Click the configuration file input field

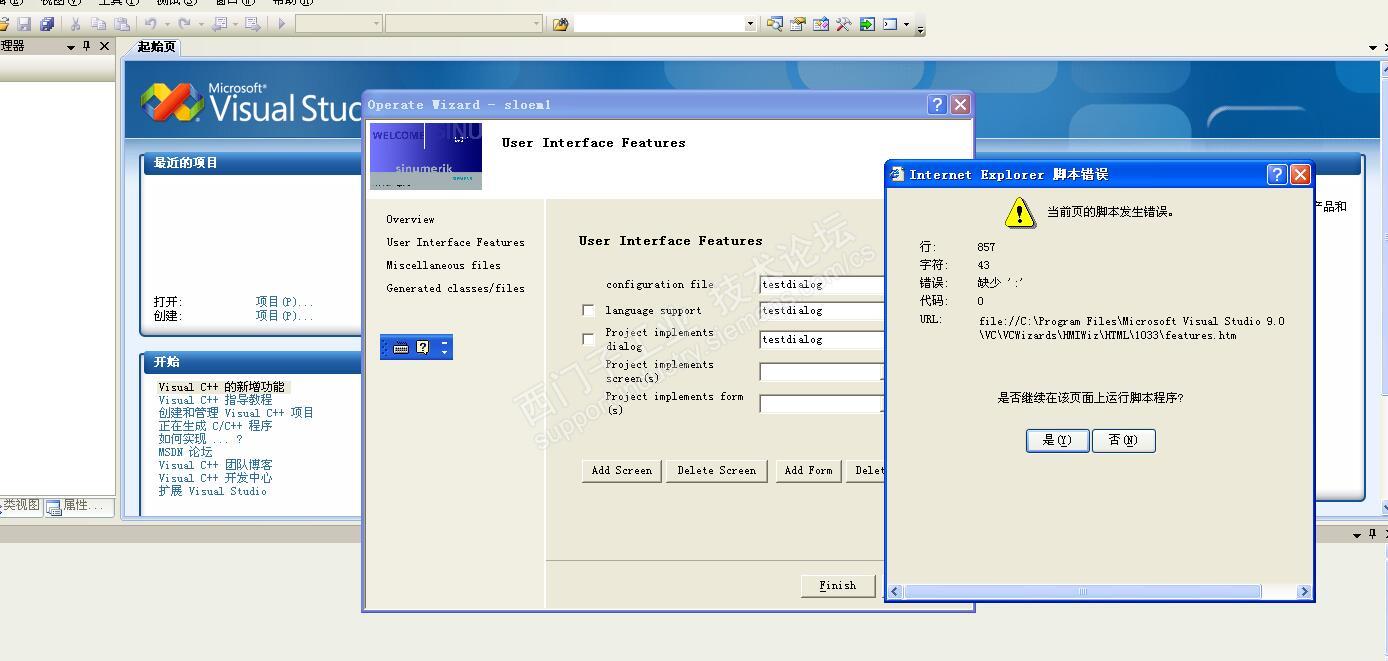(821, 285)
